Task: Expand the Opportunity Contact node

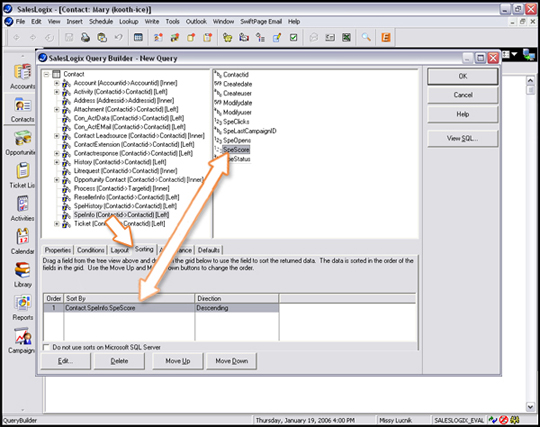Action: [56, 180]
